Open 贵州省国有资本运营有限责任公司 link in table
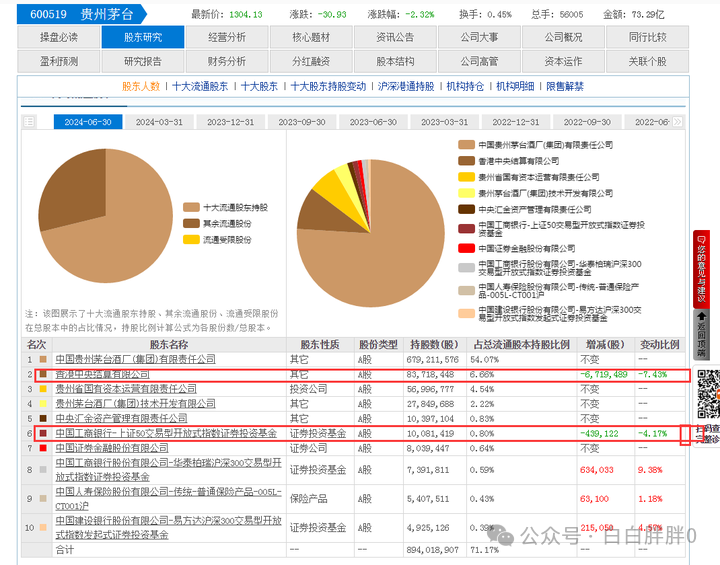This screenshot has width=720, height=565. 126,389
